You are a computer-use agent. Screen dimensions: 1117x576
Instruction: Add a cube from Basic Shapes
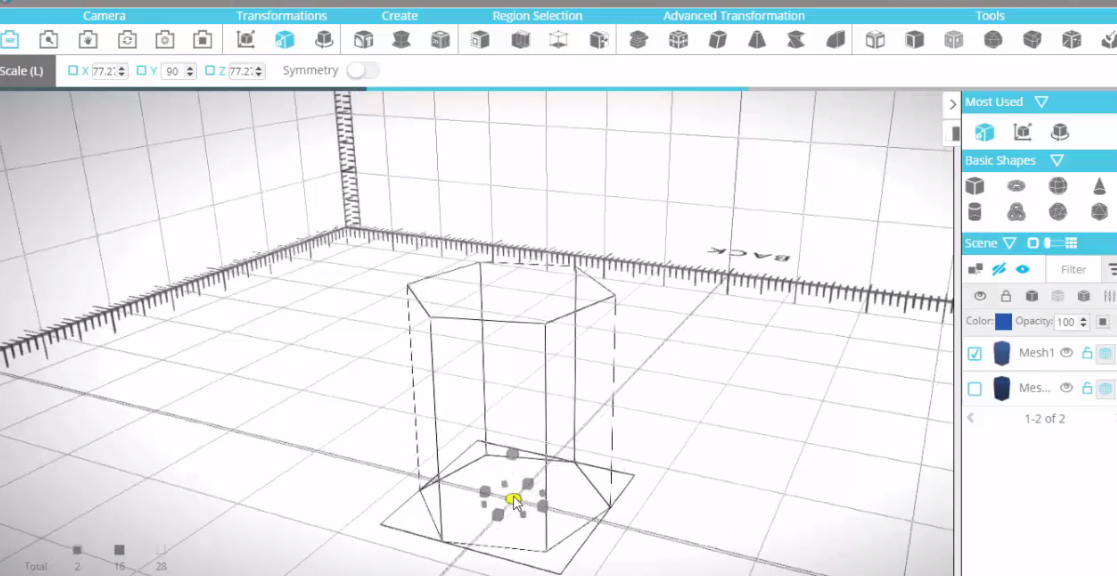coord(975,187)
